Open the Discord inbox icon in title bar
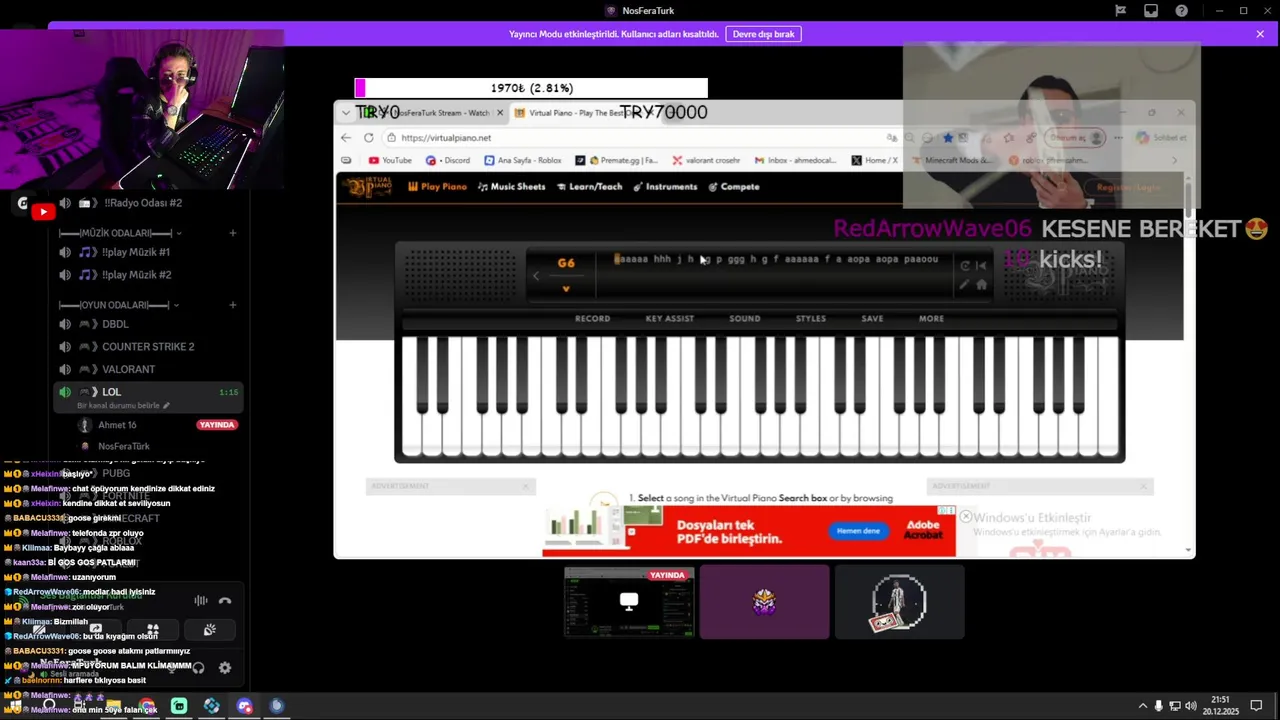This screenshot has height=720, width=1280. [x=1151, y=11]
